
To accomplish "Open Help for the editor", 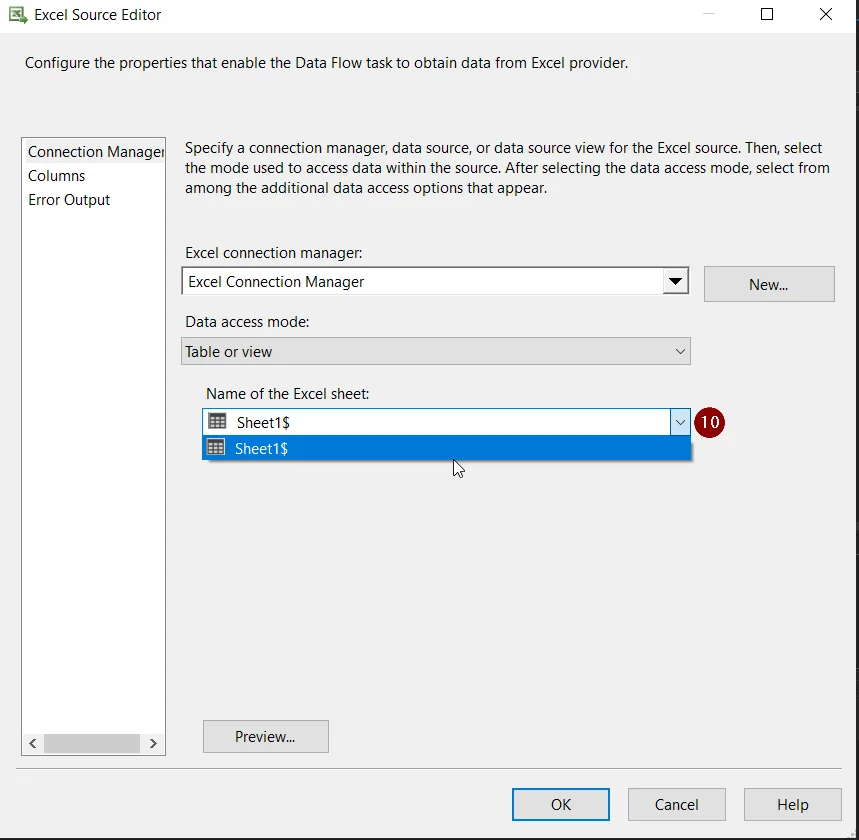I will [x=792, y=804].
